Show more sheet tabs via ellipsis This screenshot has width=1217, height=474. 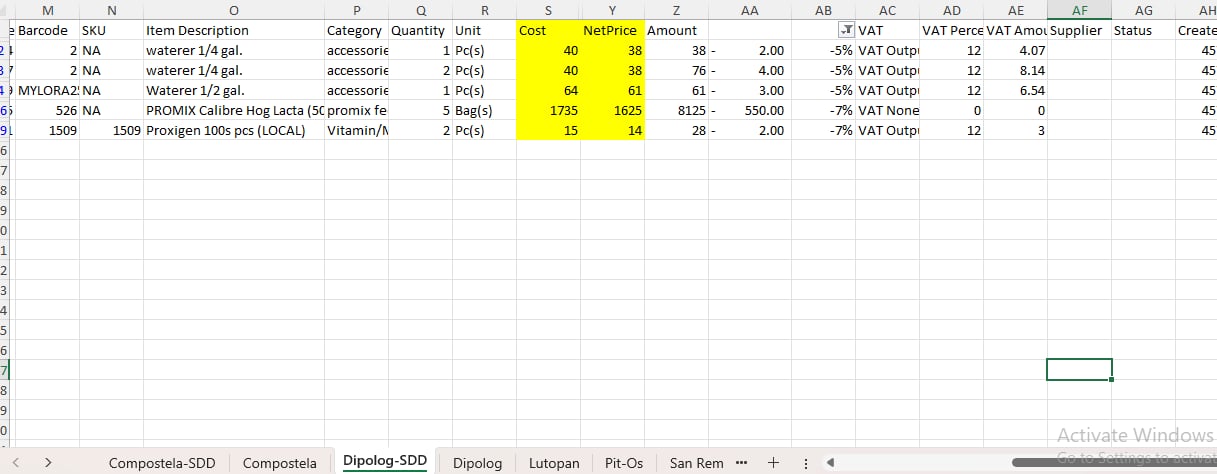click(741, 463)
